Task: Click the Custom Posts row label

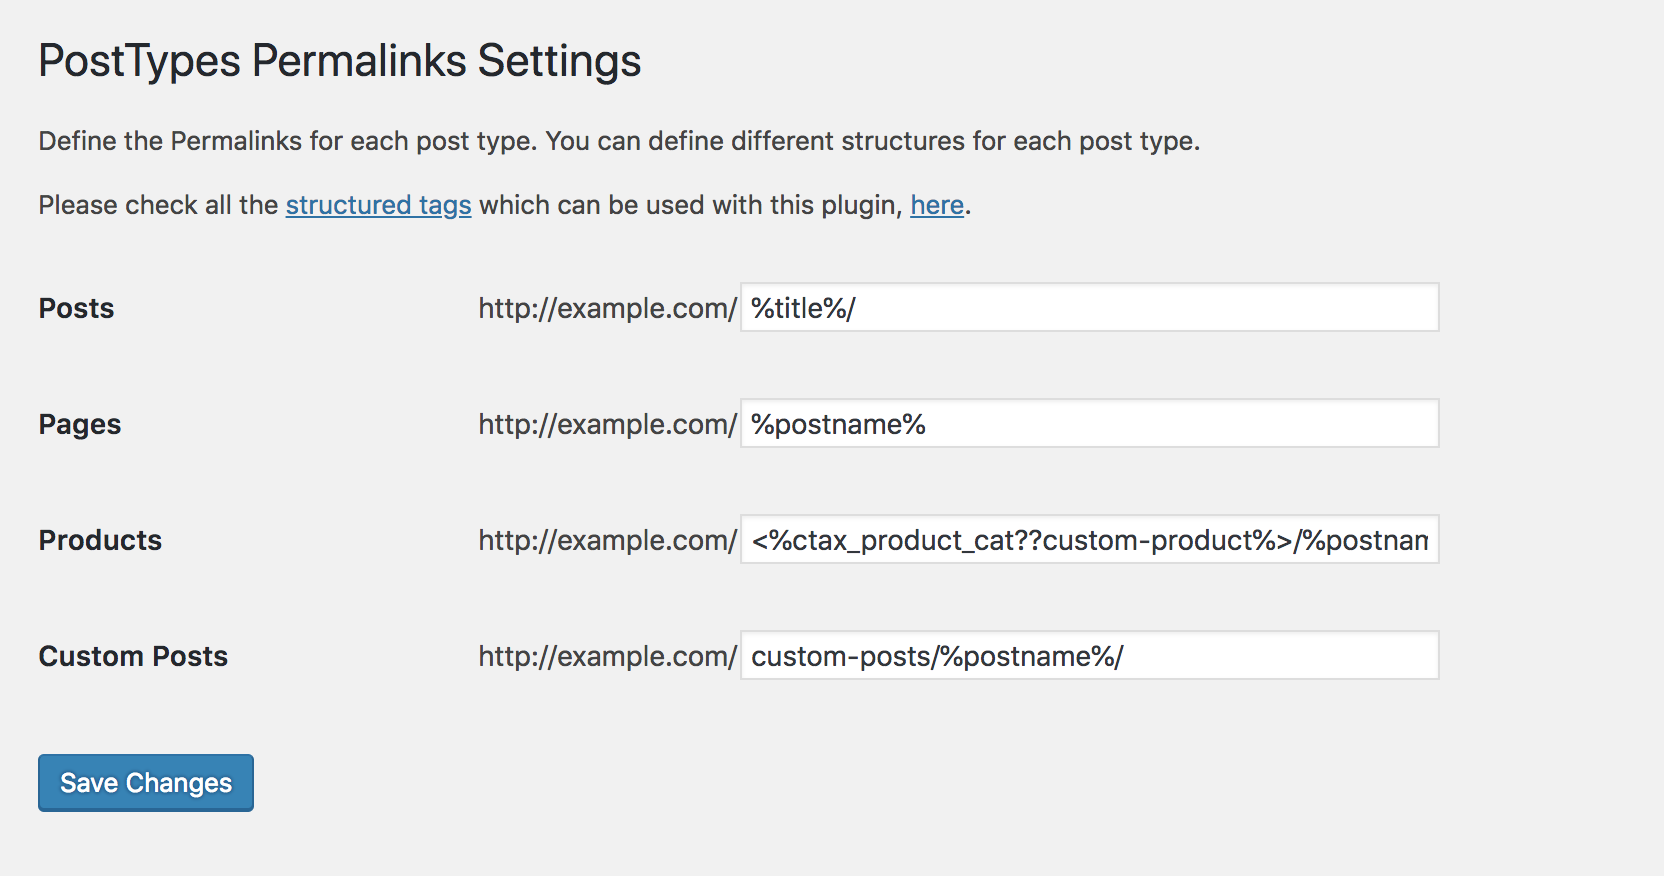Action: [133, 656]
